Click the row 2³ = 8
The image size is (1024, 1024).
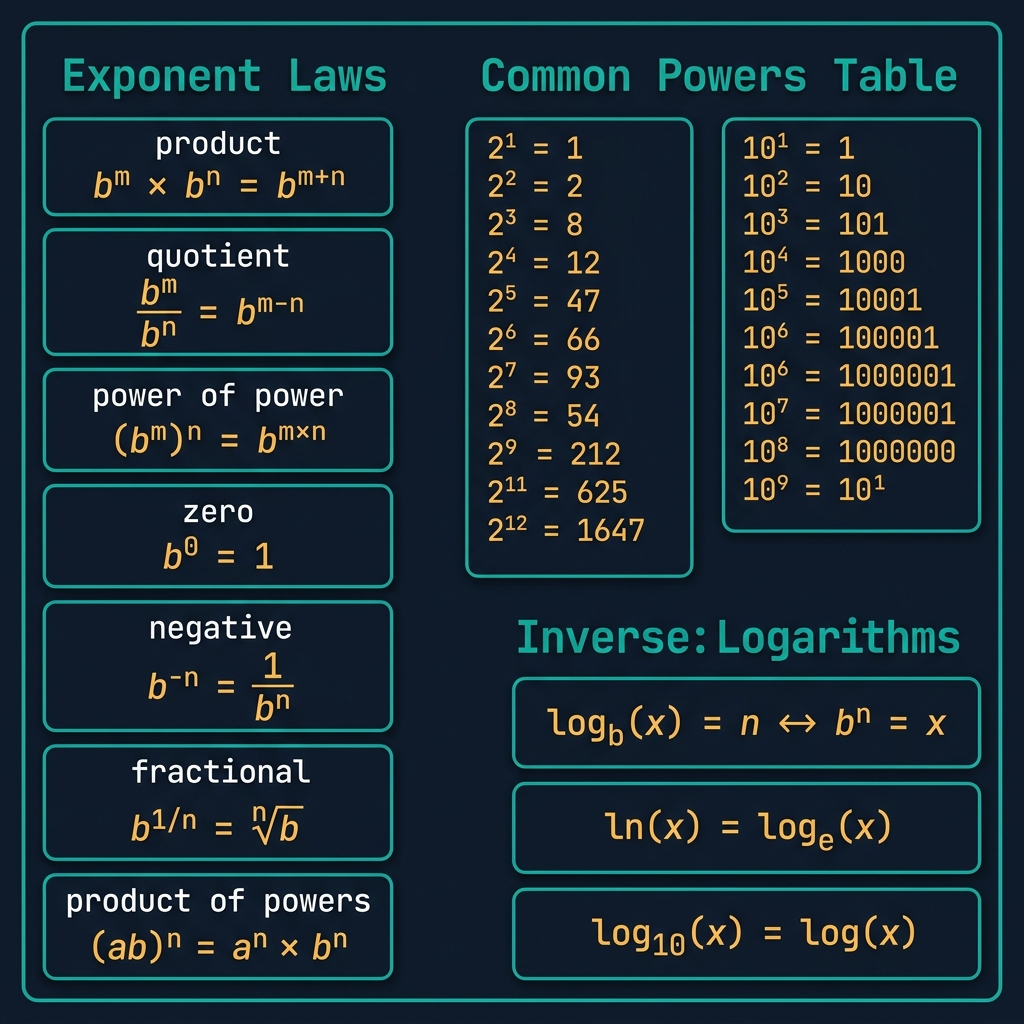(x=535, y=224)
